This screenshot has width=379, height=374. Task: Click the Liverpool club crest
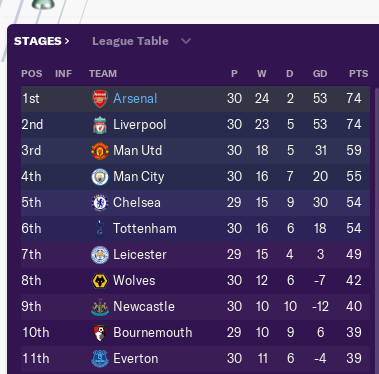point(100,125)
